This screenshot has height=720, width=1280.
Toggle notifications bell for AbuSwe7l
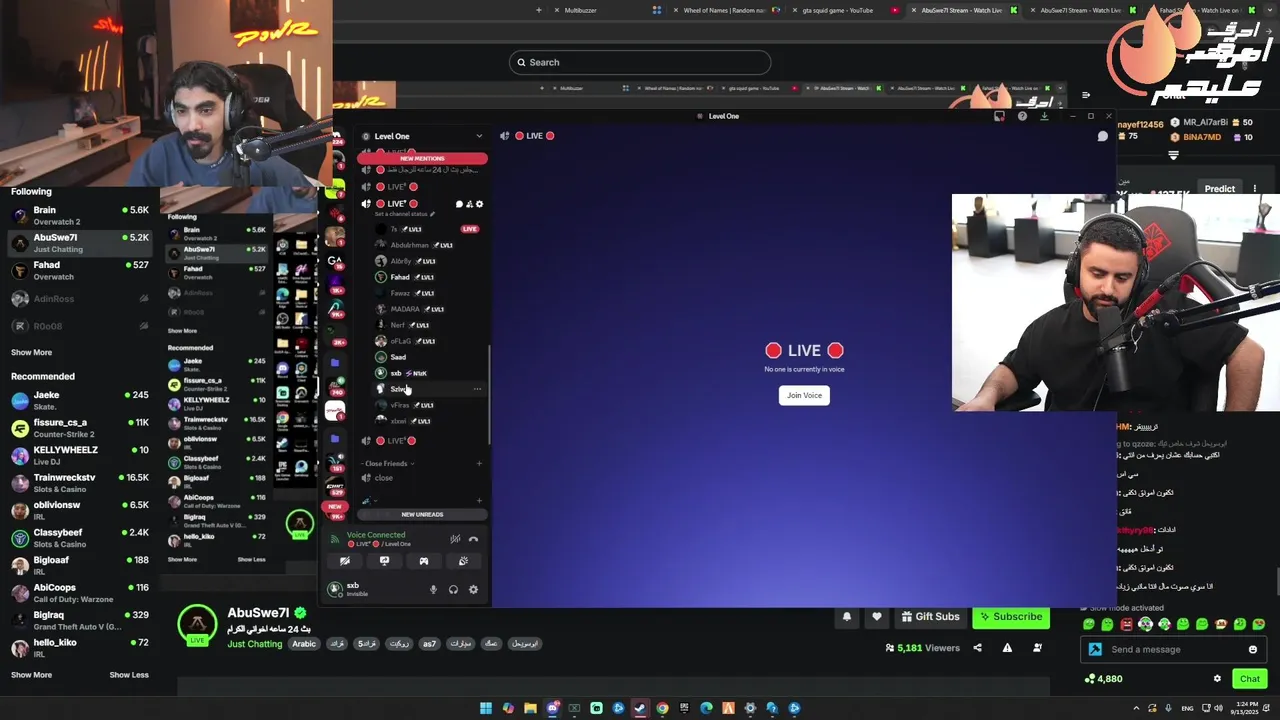tap(847, 617)
